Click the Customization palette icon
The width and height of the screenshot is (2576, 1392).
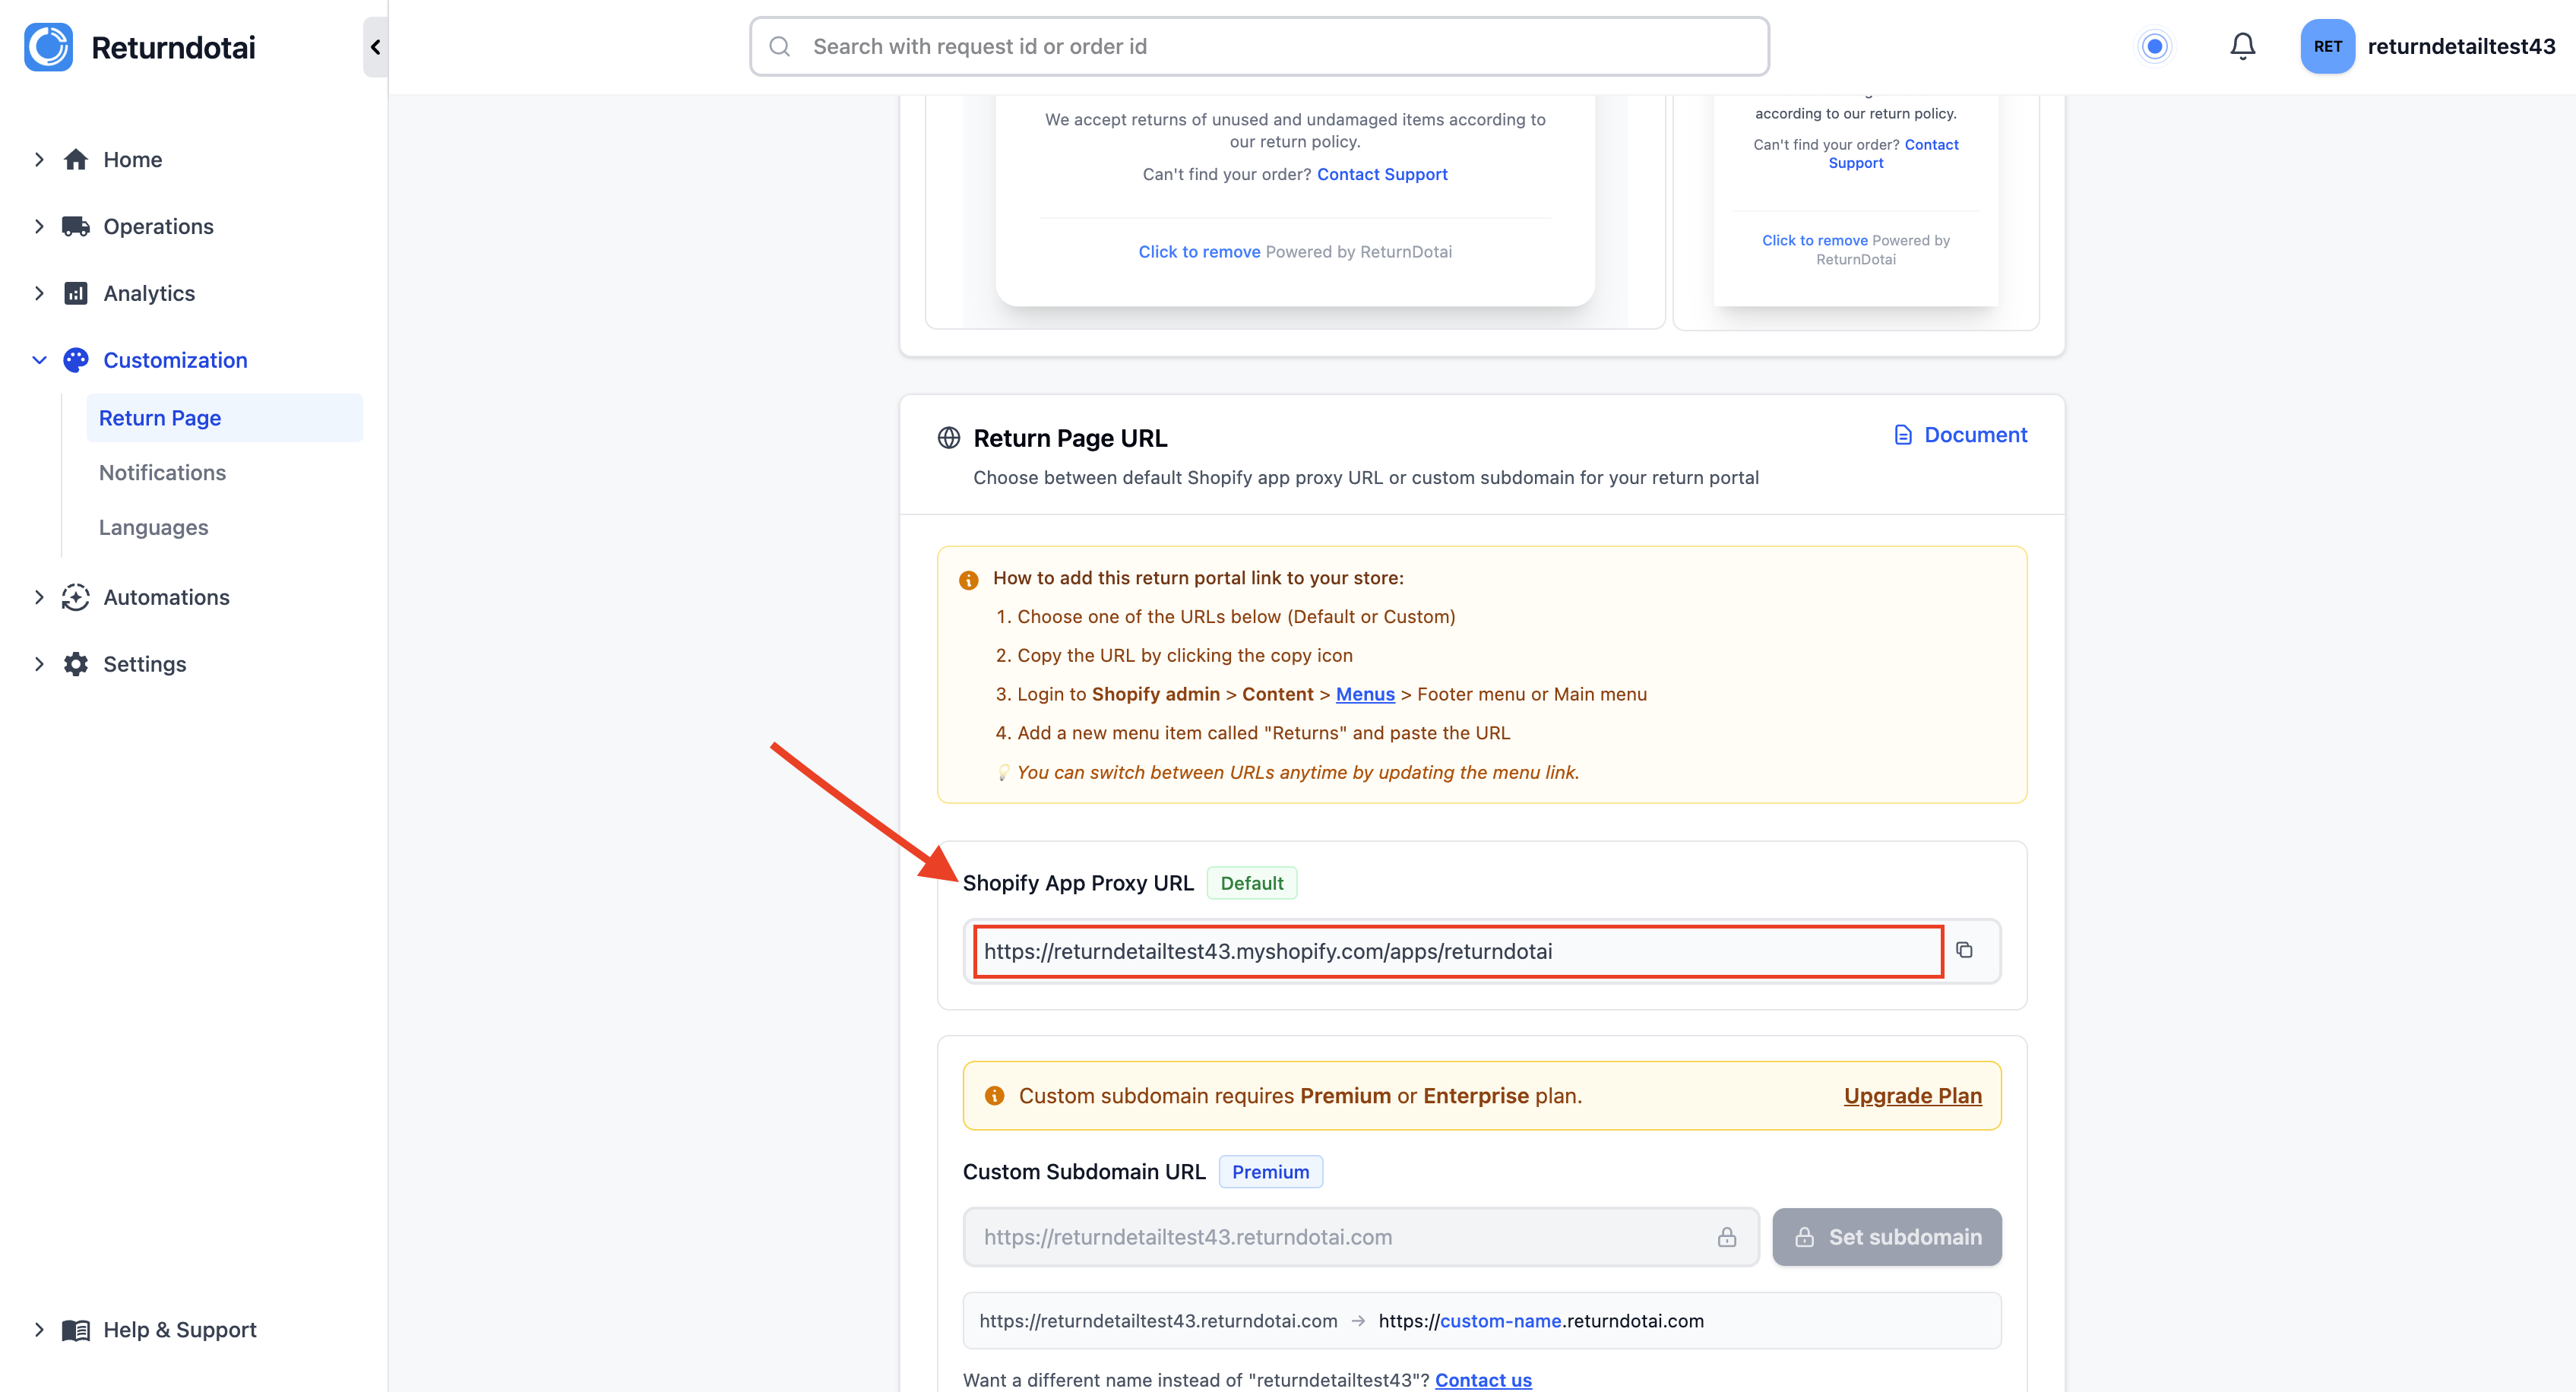point(75,360)
